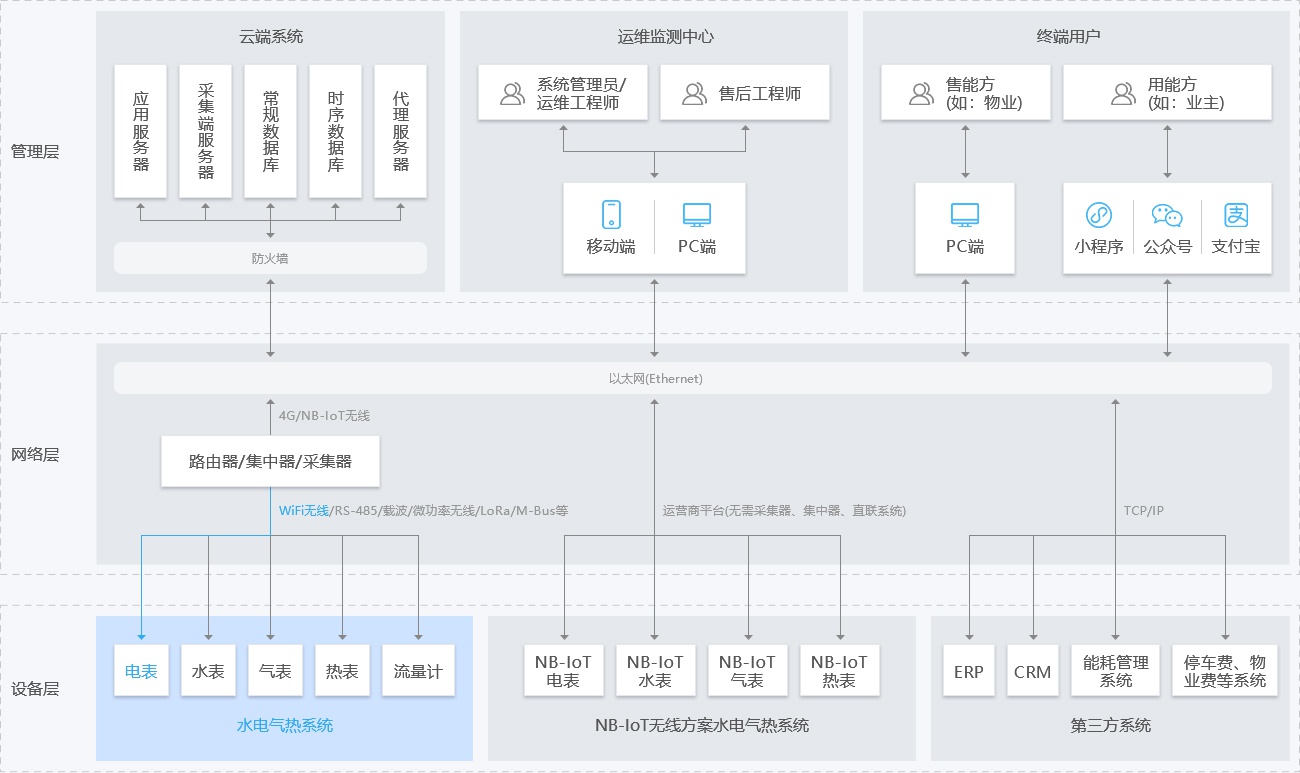This screenshot has height=773, width=1300.
Task: Select the 小程序 mini-program icon
Action: [1099, 215]
